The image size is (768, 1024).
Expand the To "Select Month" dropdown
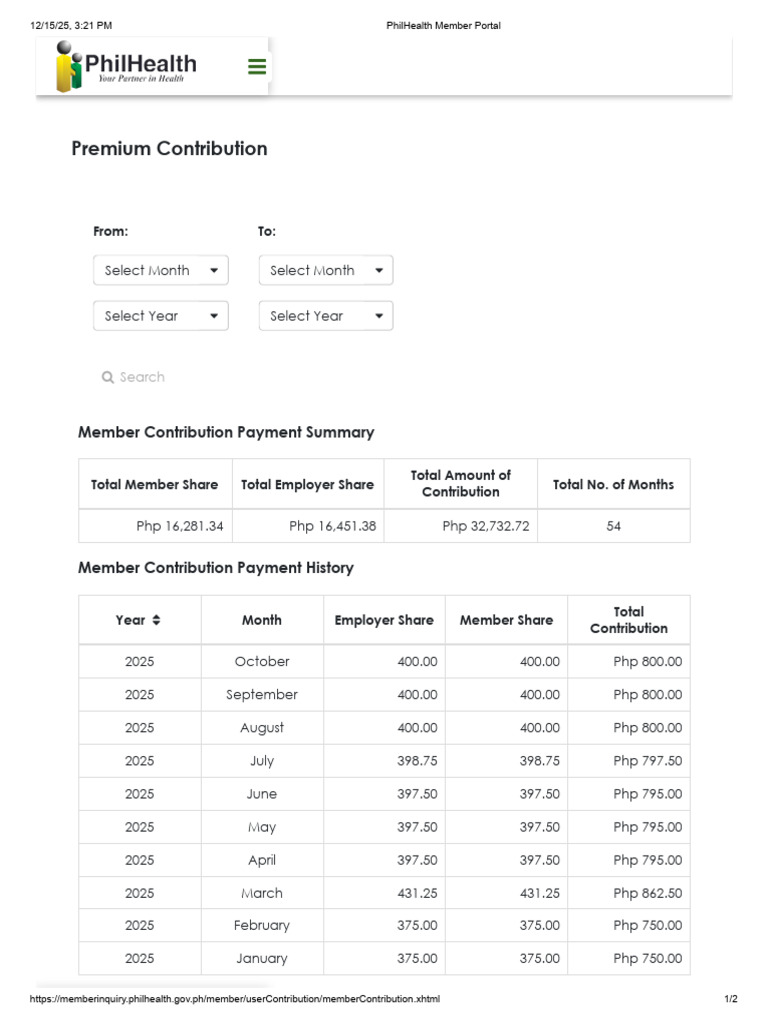tap(326, 270)
